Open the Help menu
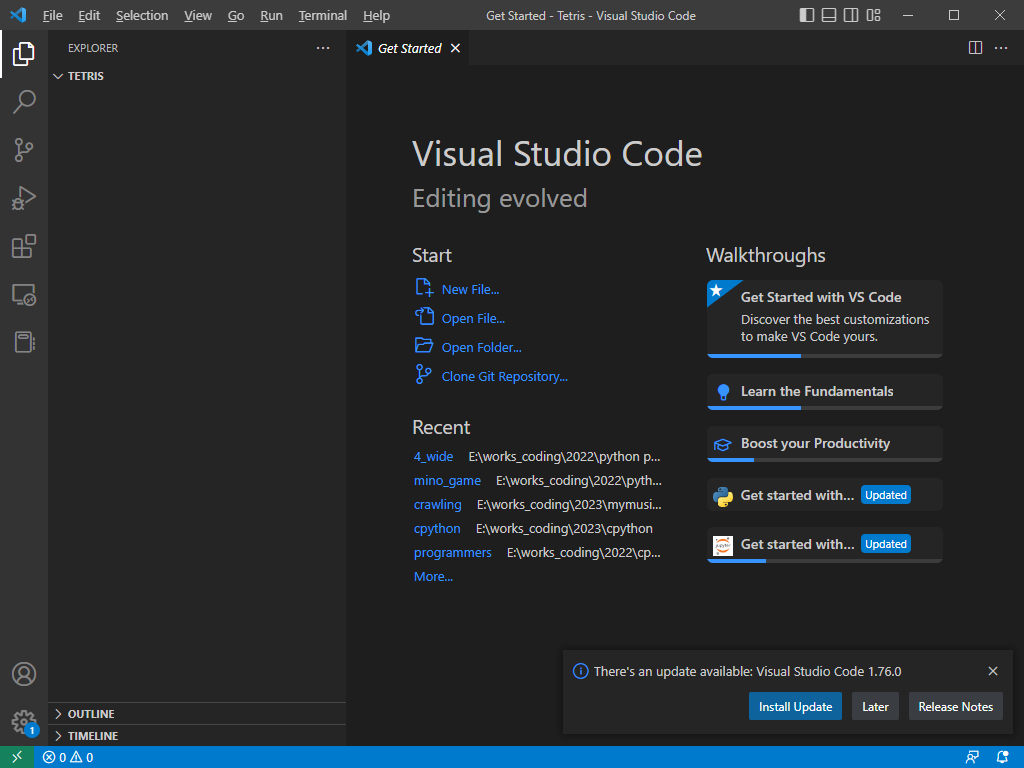 pos(376,15)
